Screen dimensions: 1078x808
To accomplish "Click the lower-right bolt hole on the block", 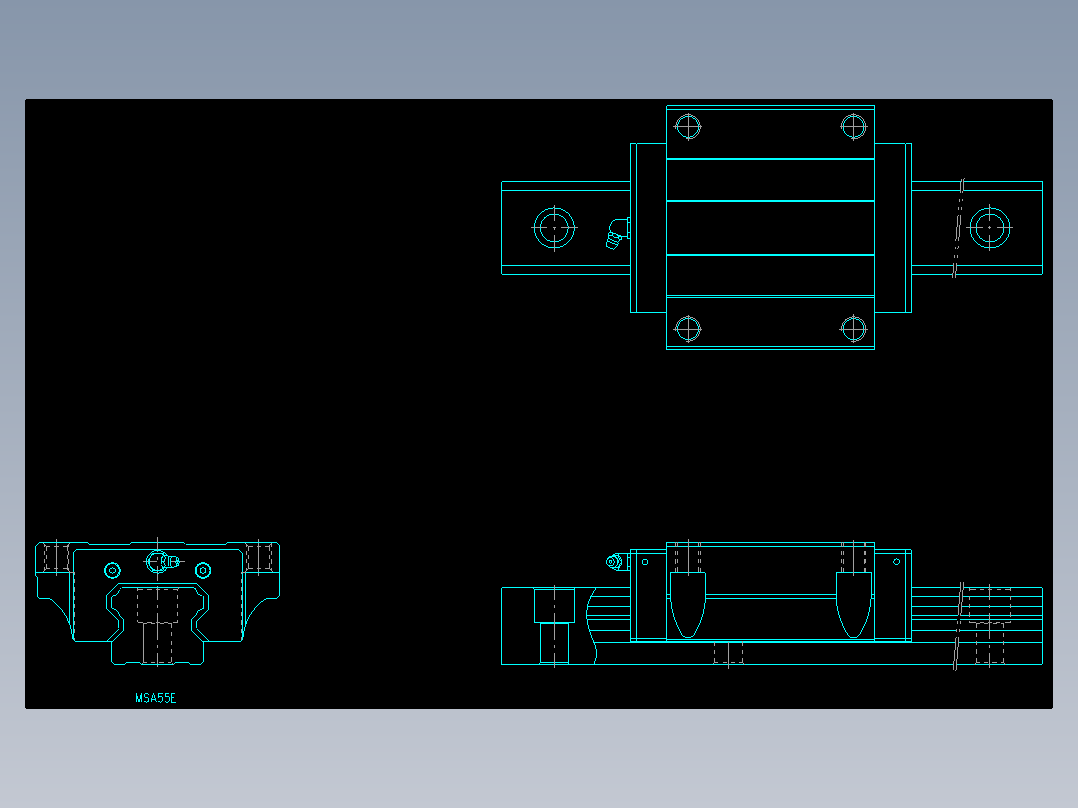I will coord(852,327).
